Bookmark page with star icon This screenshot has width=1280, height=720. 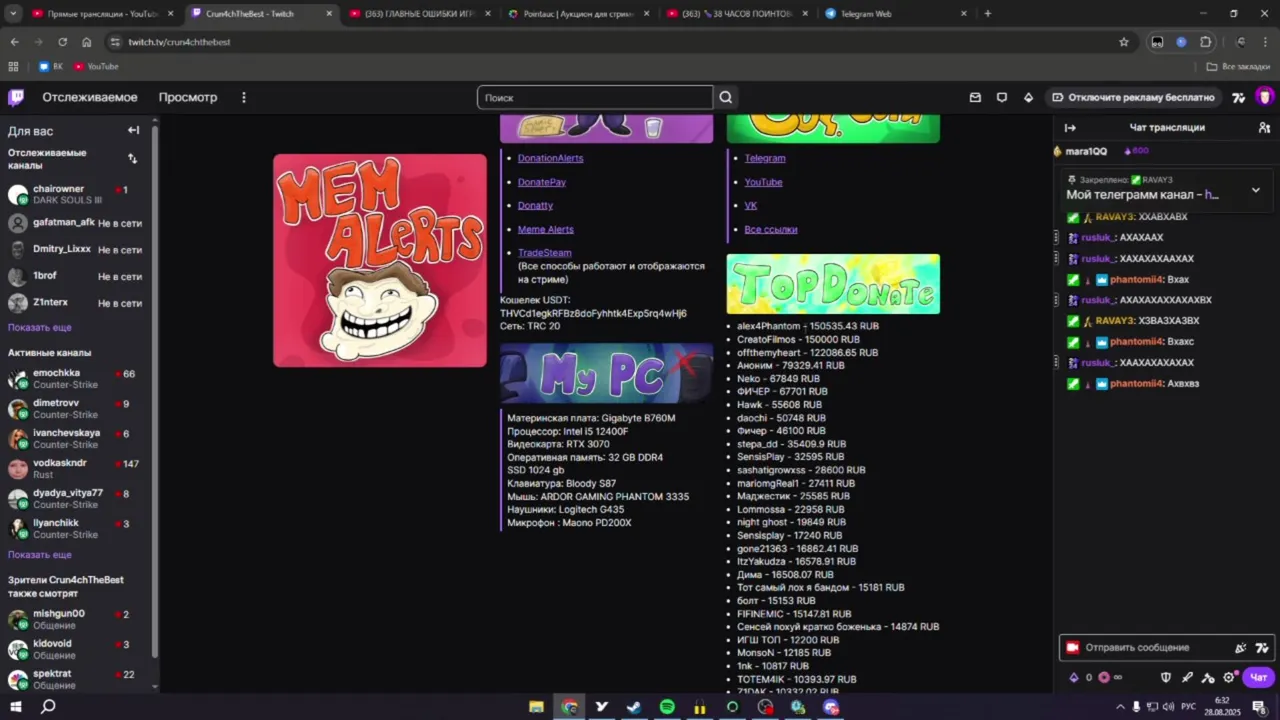point(1124,42)
